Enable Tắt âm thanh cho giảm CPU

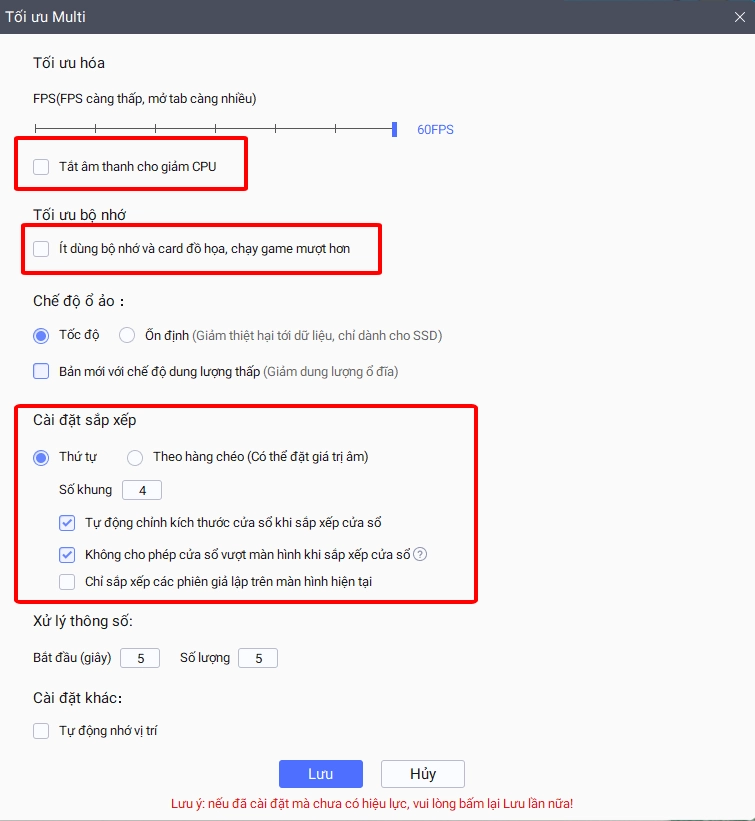[41, 167]
